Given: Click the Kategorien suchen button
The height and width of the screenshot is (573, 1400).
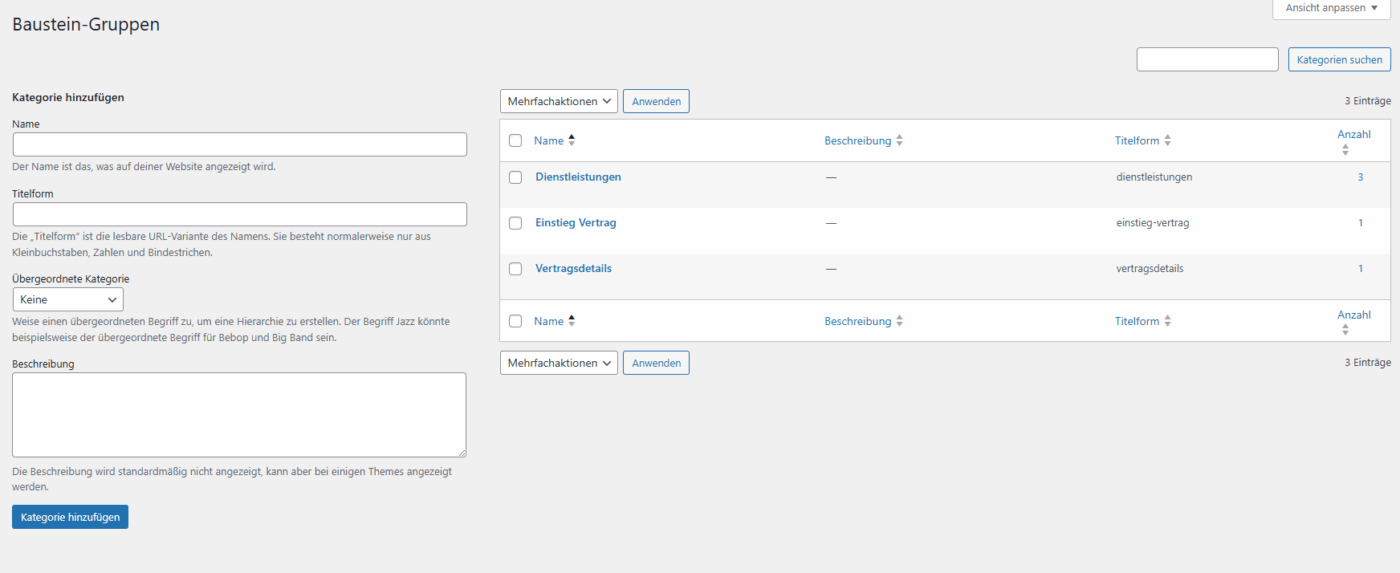Looking at the screenshot, I should [x=1339, y=60].
